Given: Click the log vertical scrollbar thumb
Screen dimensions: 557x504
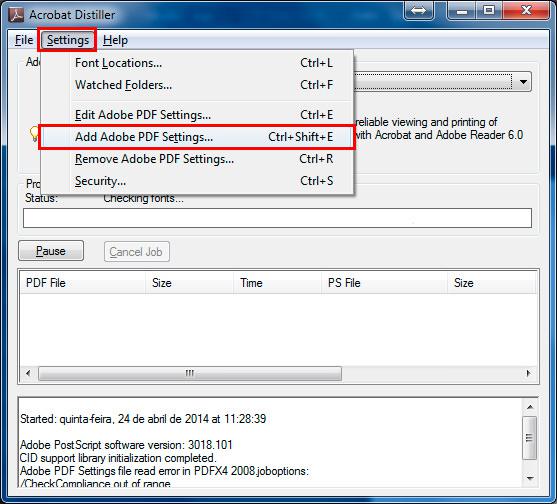Looking at the screenshot, I should (x=530, y=438).
